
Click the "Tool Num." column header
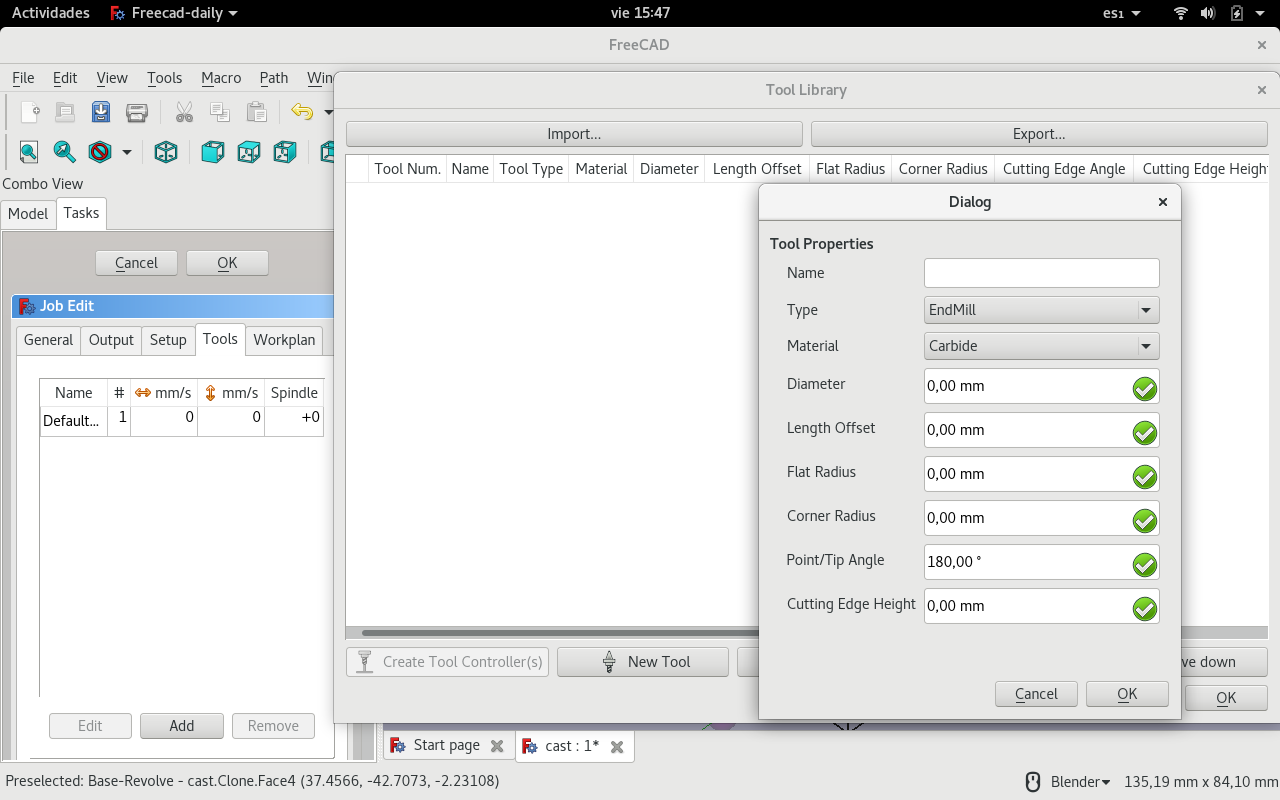(x=408, y=169)
